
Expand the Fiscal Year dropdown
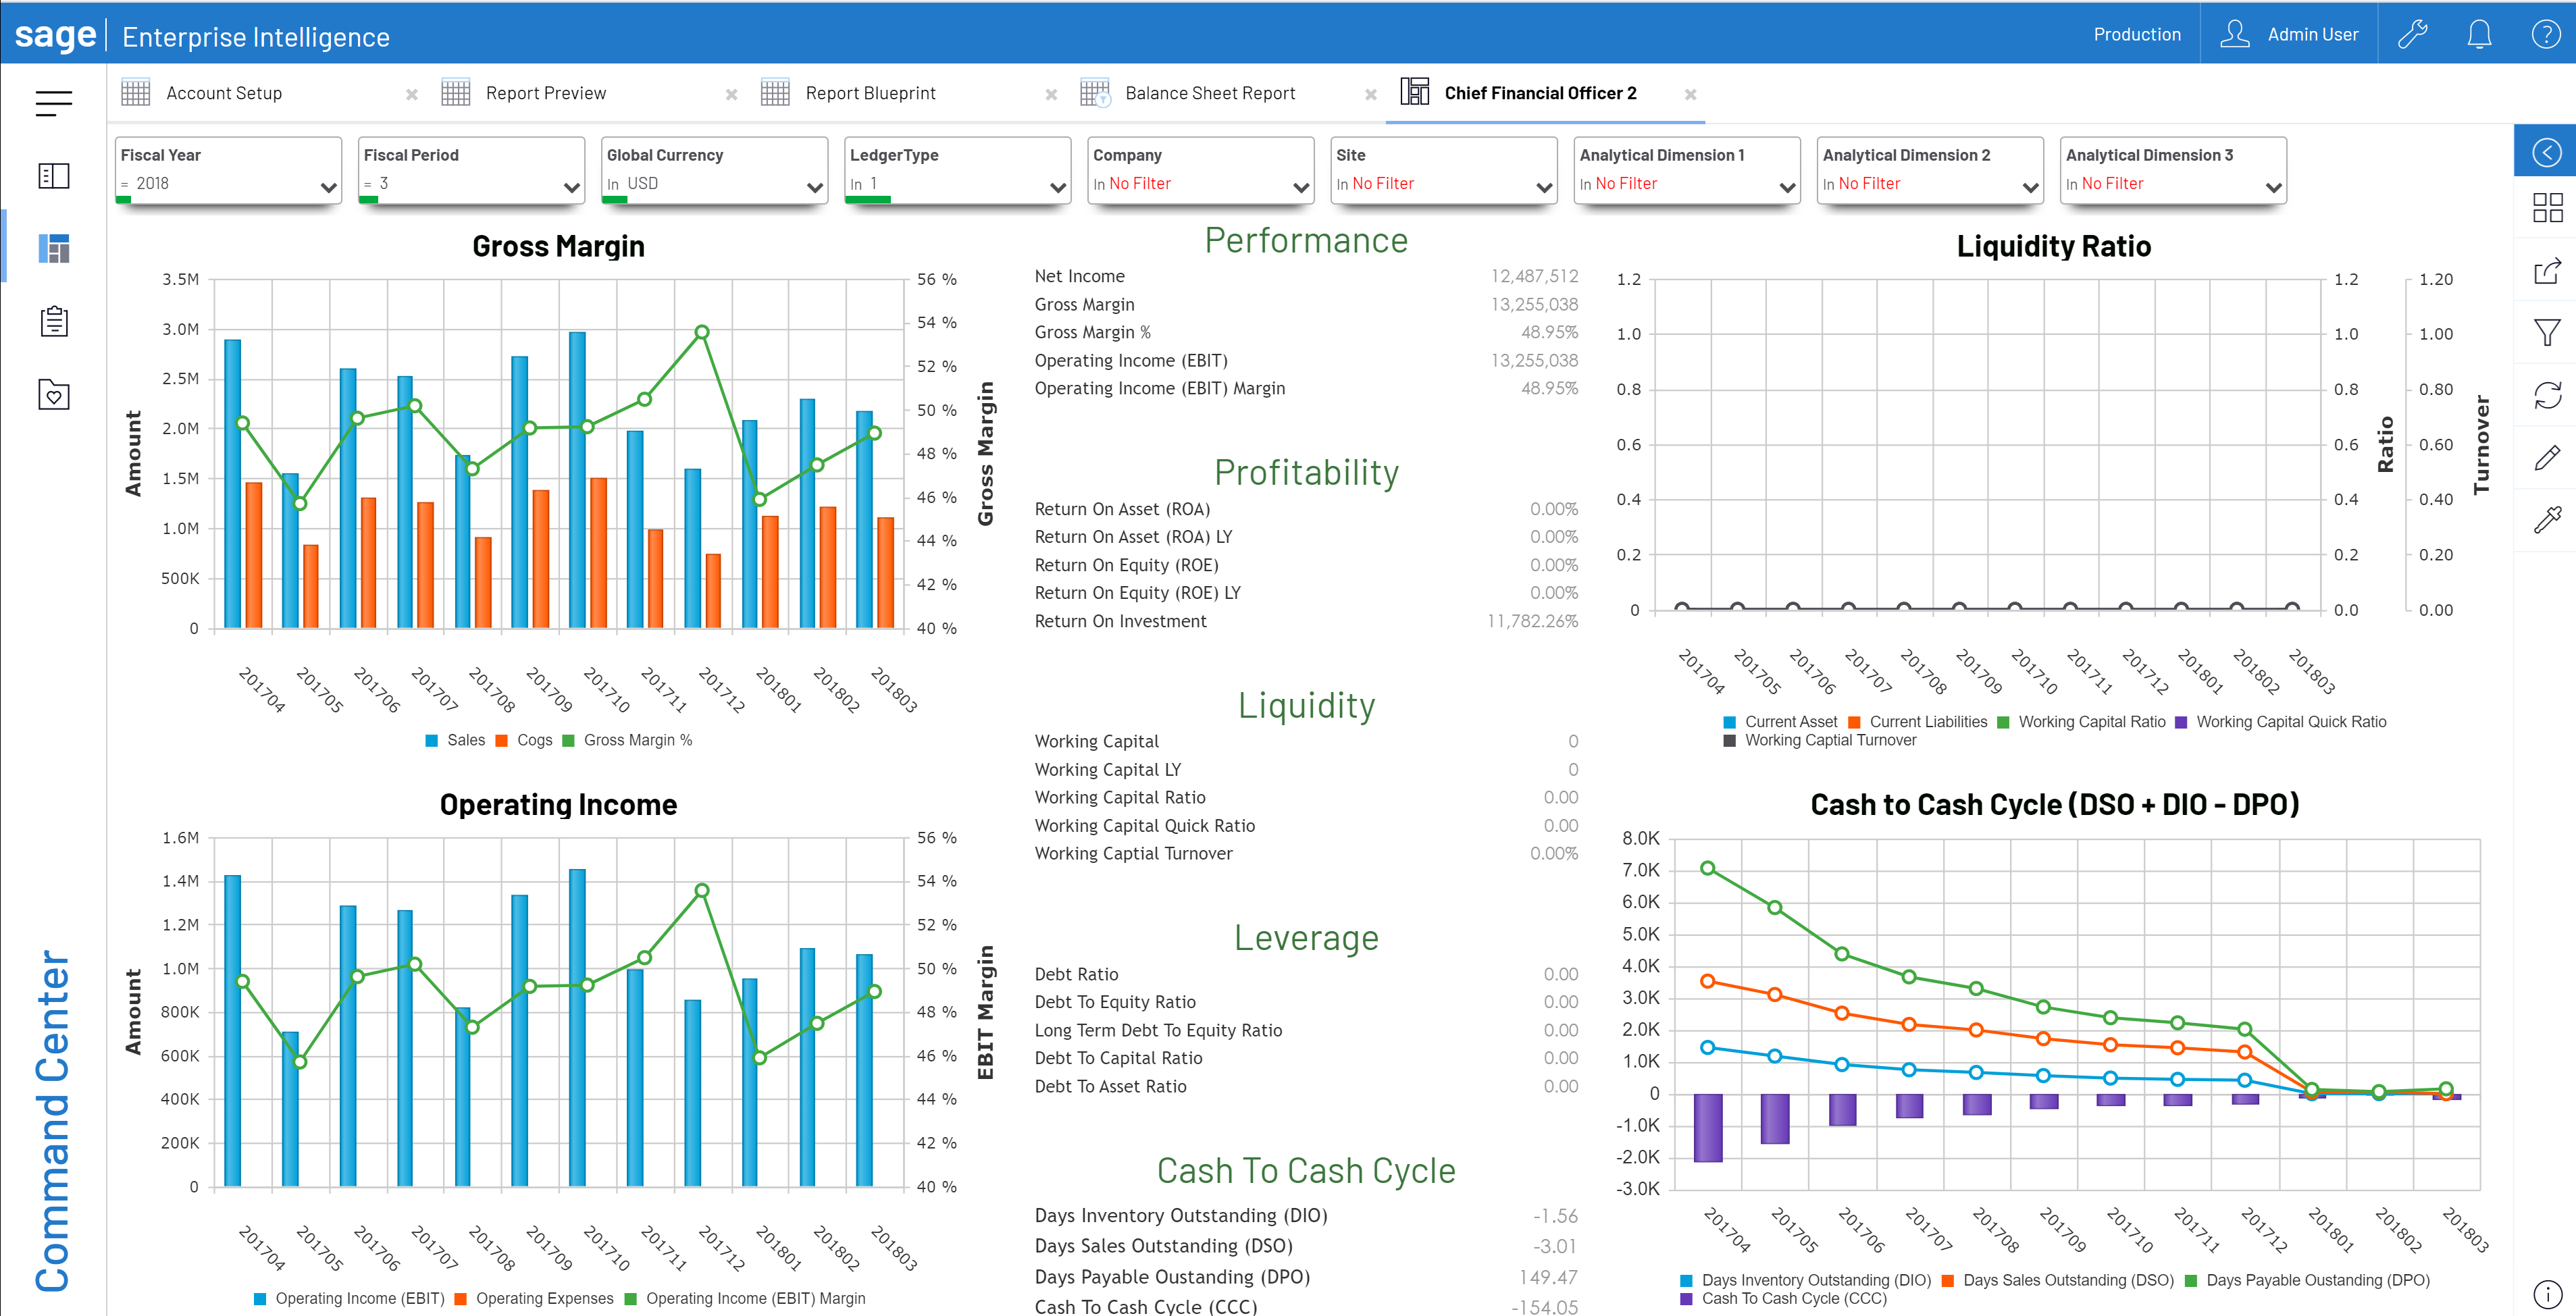[328, 186]
